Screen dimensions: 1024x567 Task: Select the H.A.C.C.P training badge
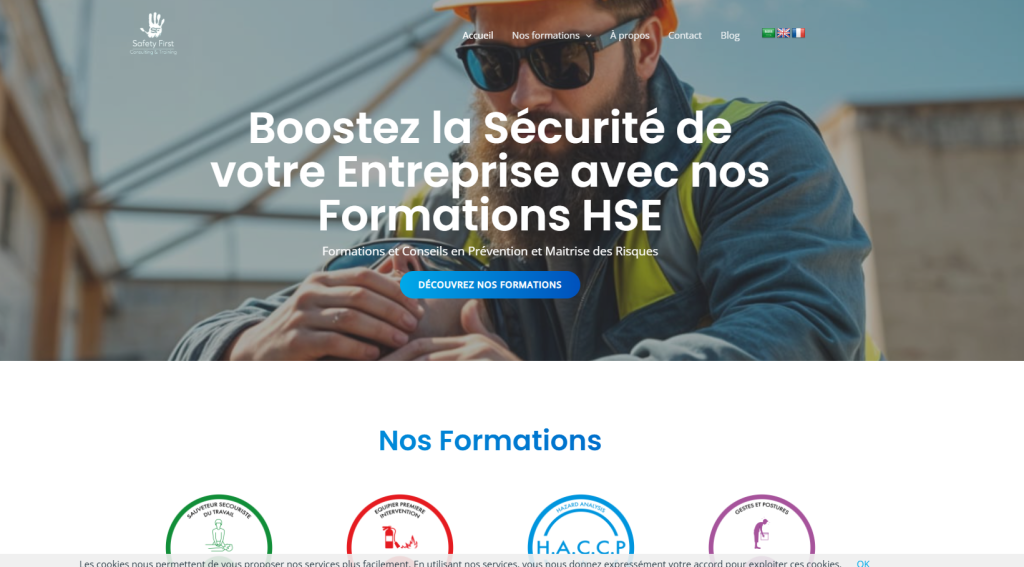click(x=581, y=530)
